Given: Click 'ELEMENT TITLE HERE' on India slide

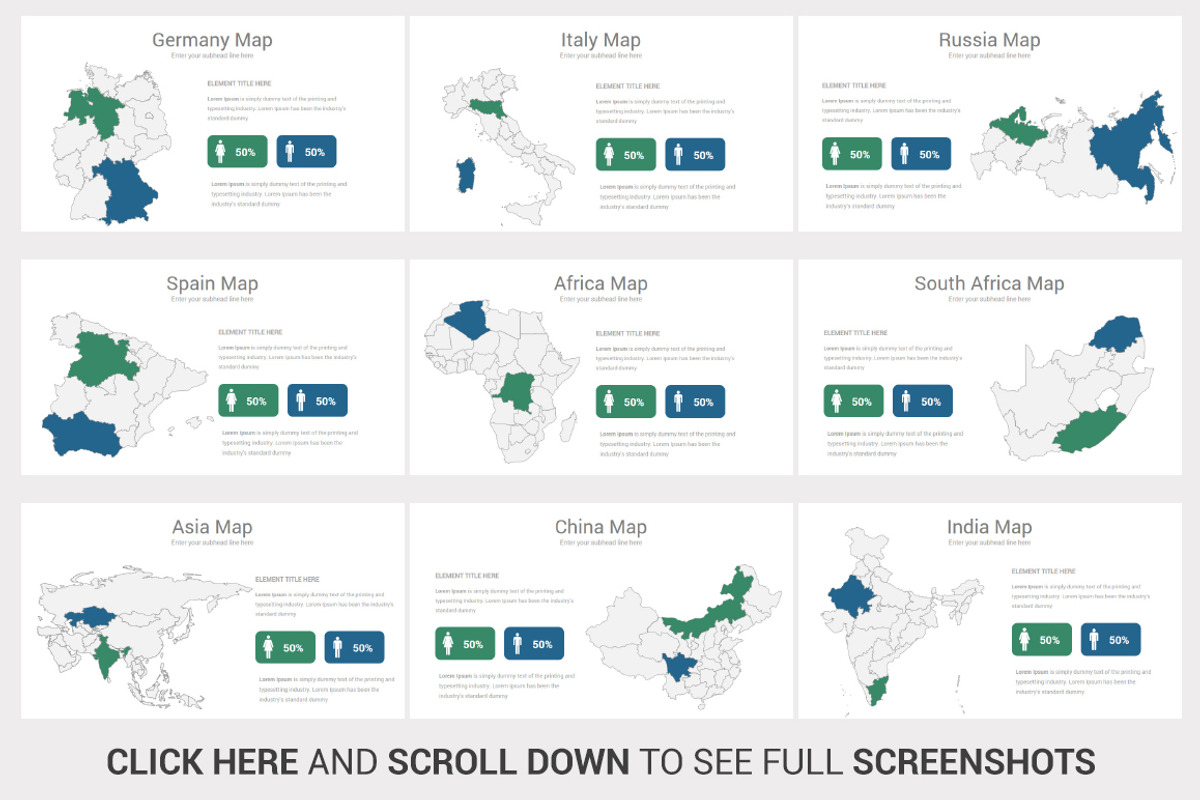Looking at the screenshot, I should click(1044, 571).
